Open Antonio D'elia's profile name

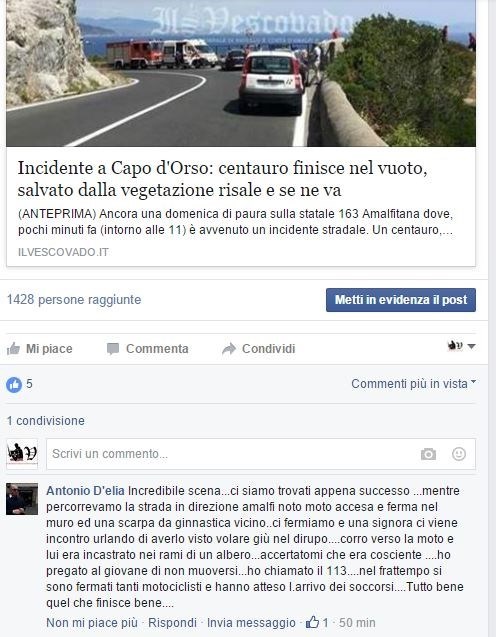[85, 491]
